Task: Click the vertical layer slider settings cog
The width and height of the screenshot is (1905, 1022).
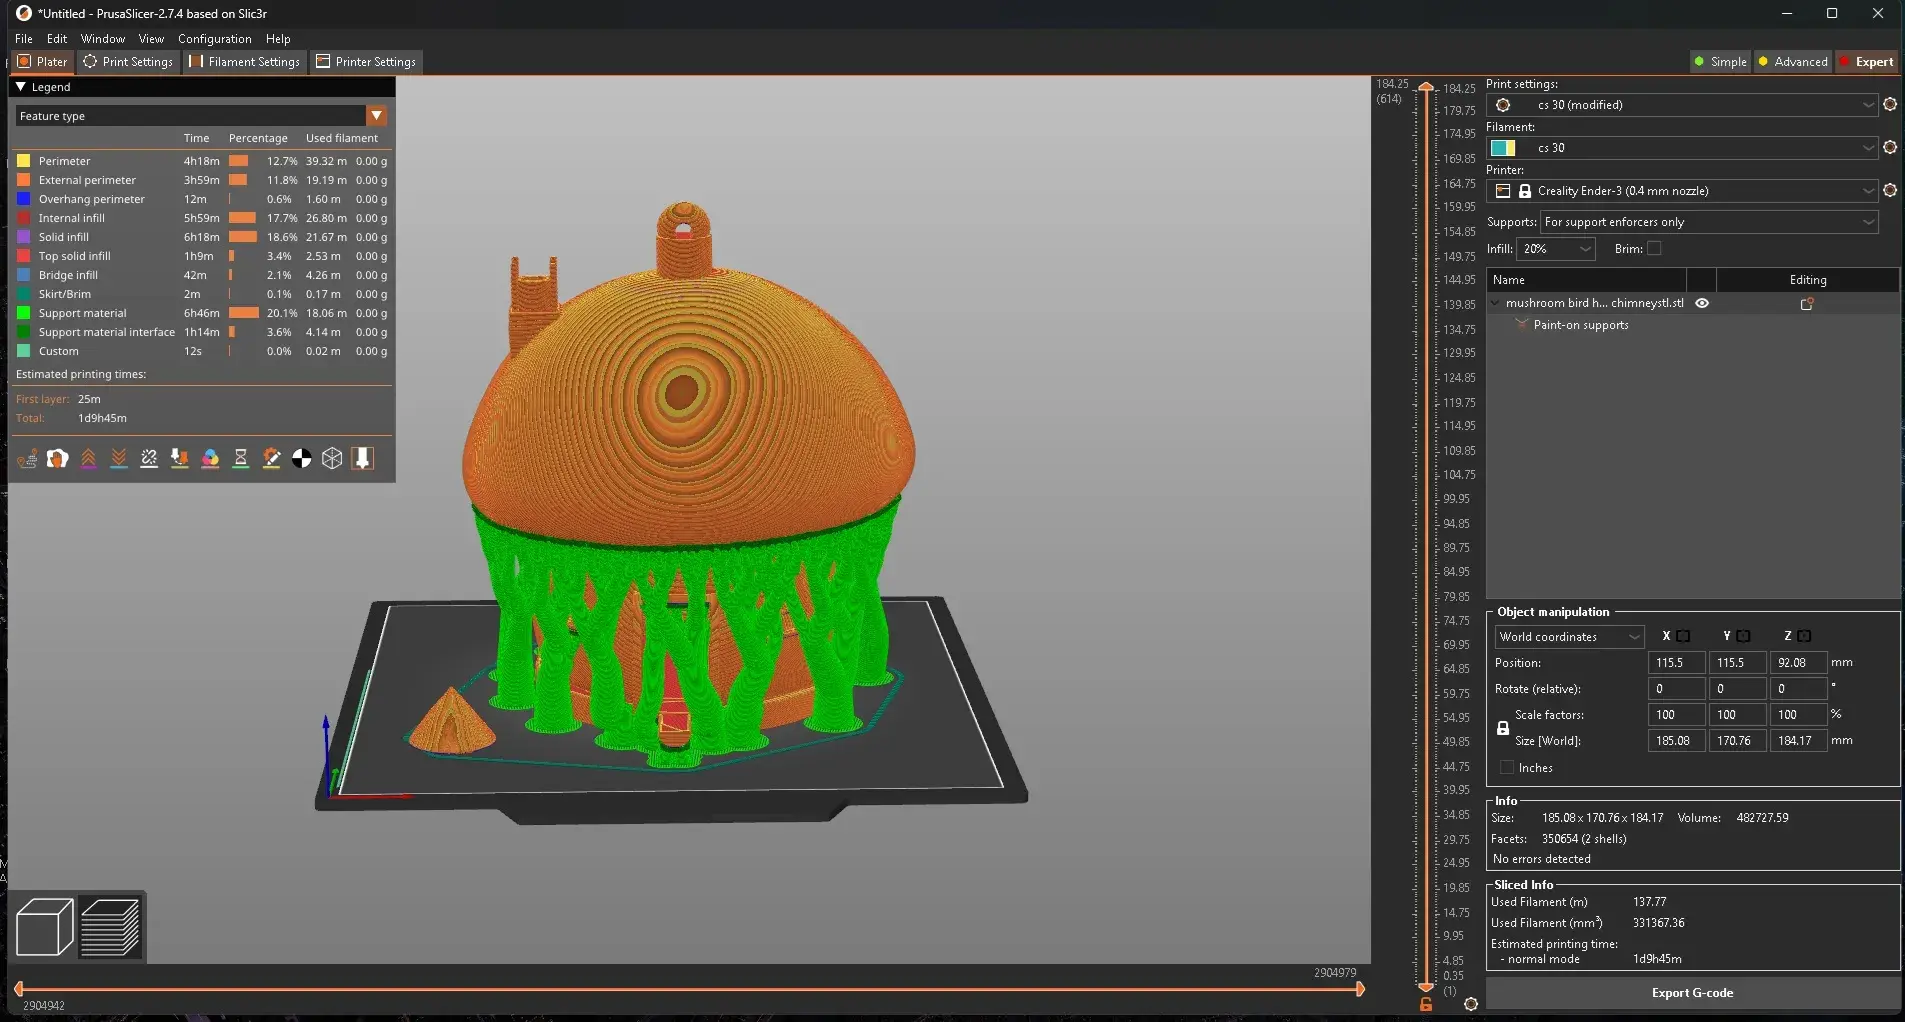Action: point(1470,1004)
